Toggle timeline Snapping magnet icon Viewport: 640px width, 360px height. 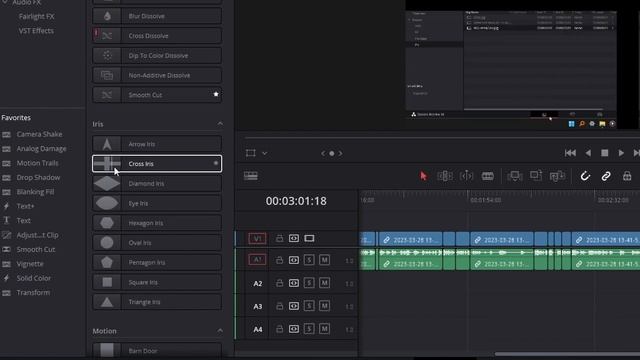pos(585,176)
